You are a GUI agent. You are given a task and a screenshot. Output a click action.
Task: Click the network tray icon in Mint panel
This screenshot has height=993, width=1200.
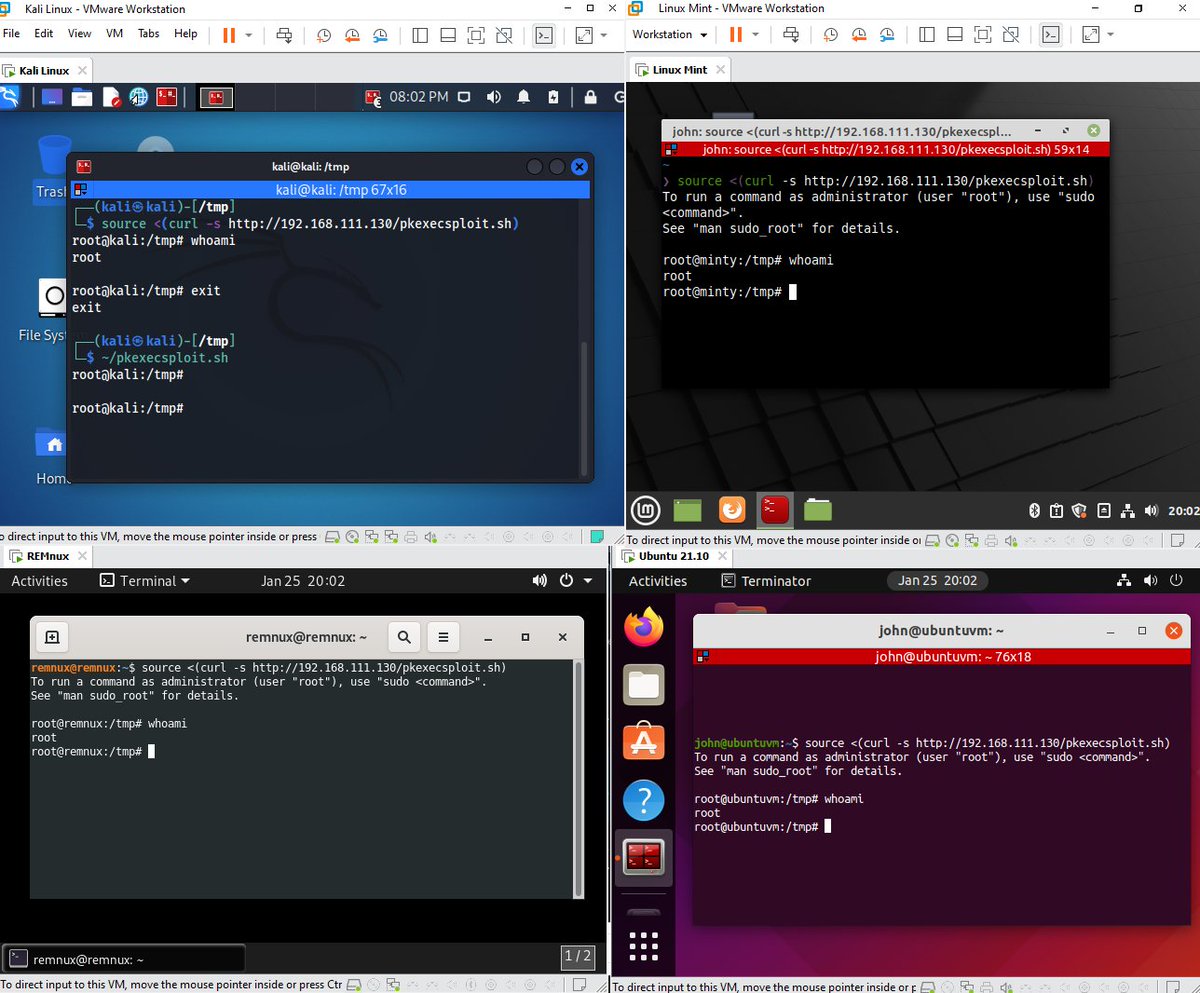[x=1127, y=511]
